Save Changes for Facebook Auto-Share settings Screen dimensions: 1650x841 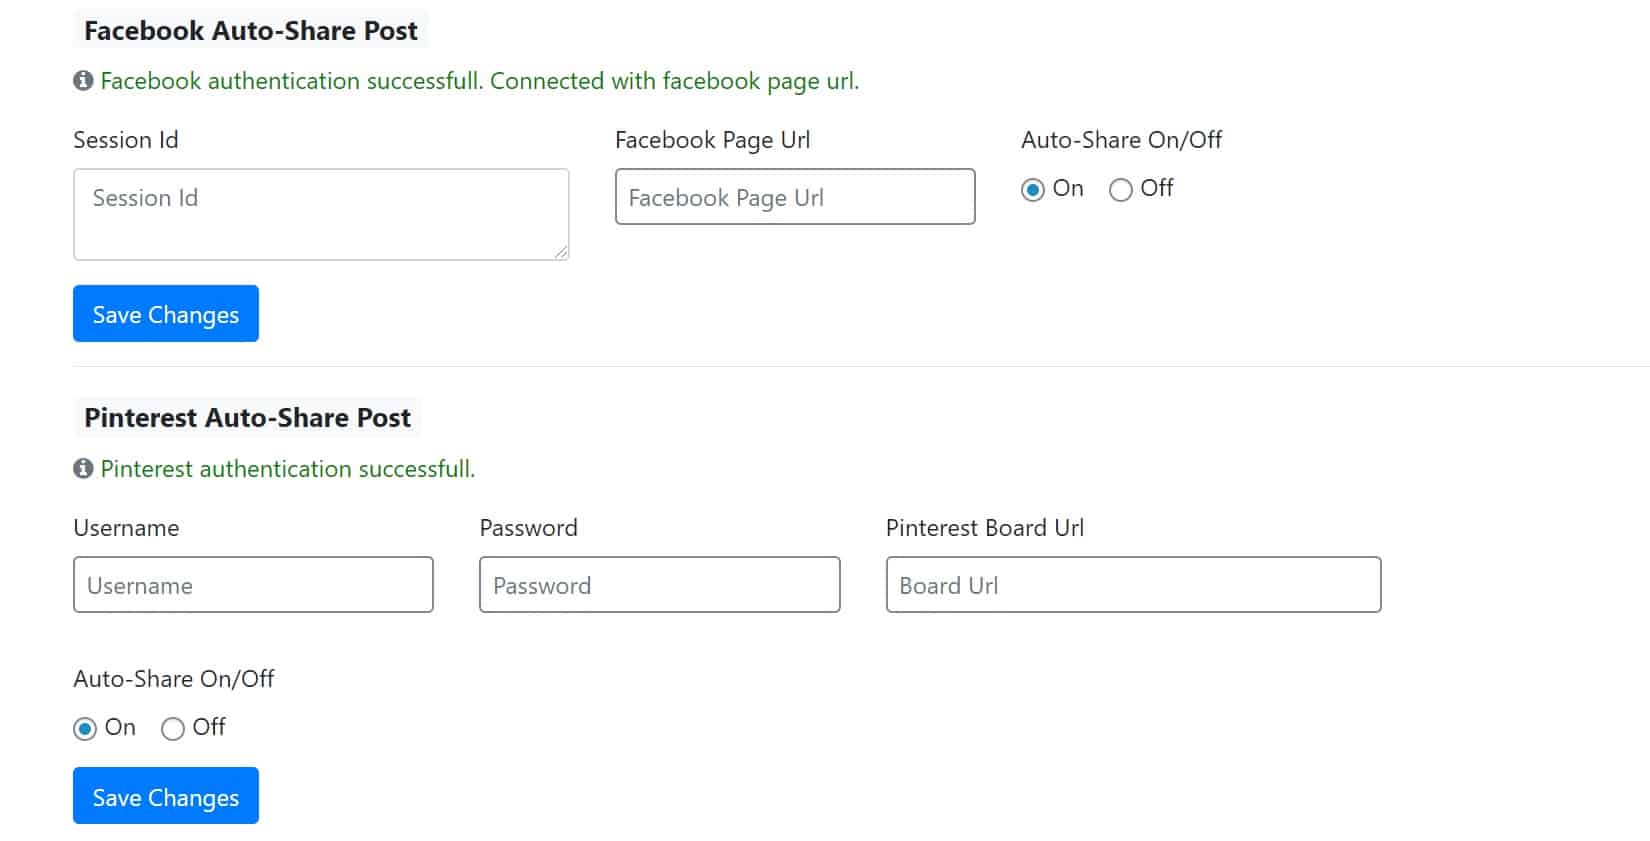166,314
